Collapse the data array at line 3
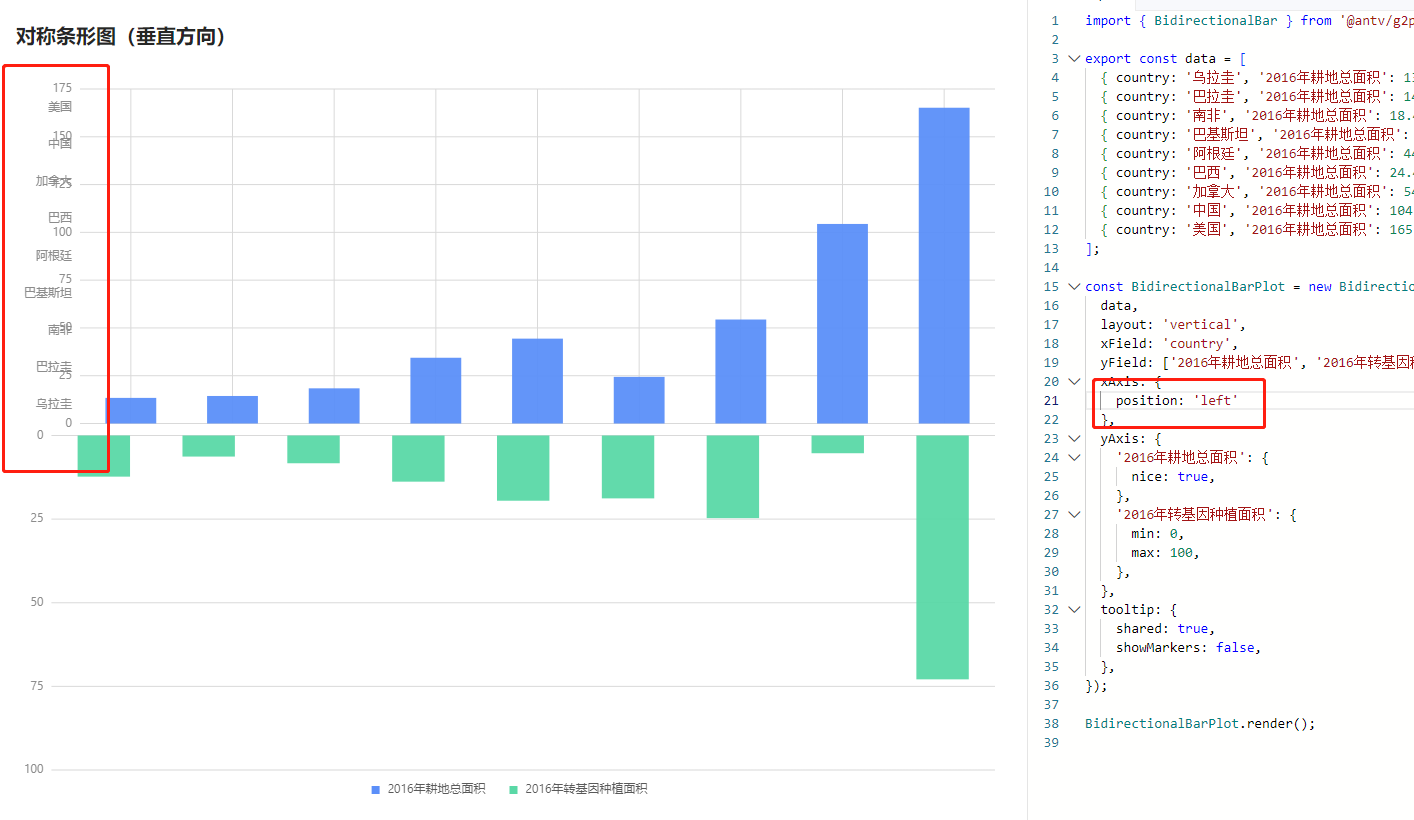Screen dimensions: 1414x820 click(x=1073, y=58)
